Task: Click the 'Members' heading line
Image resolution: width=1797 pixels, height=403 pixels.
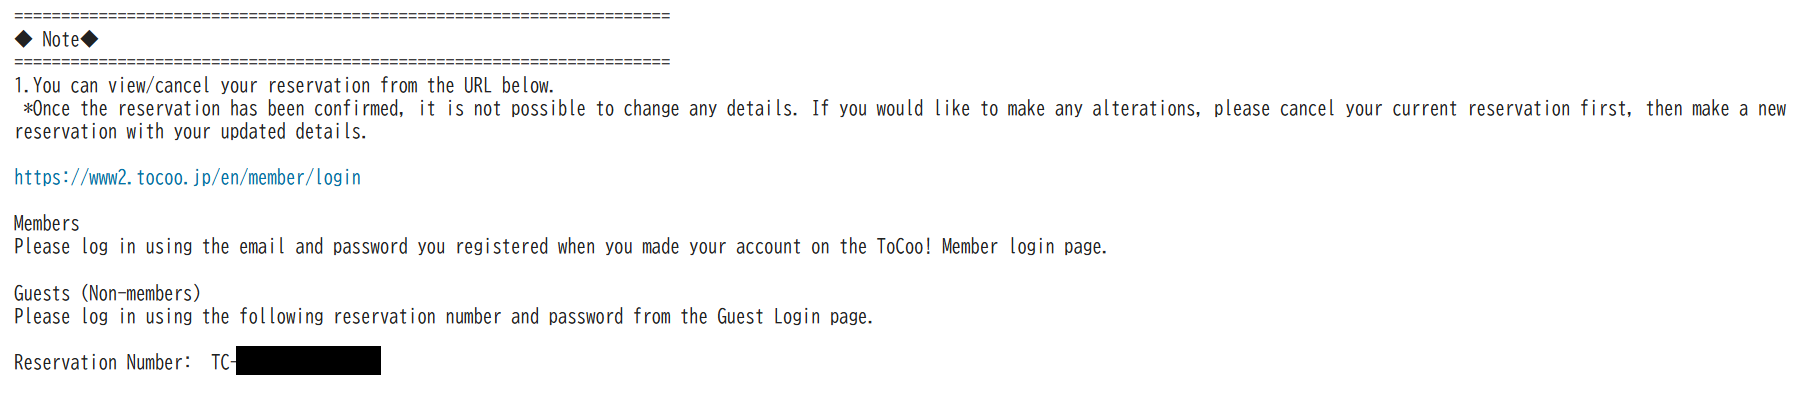Action: click(x=47, y=224)
